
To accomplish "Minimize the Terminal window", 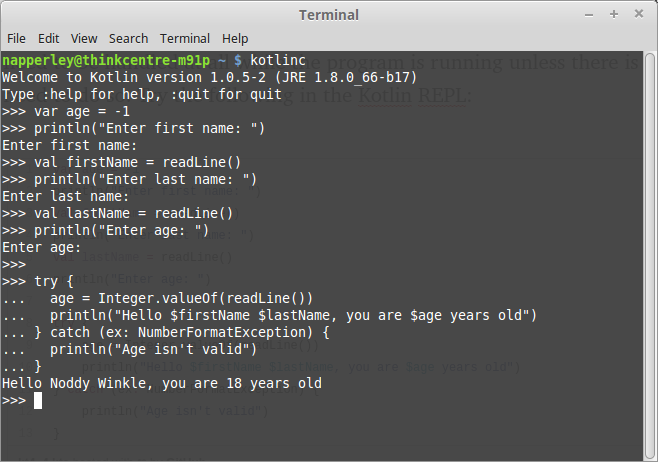I will click(x=589, y=15).
